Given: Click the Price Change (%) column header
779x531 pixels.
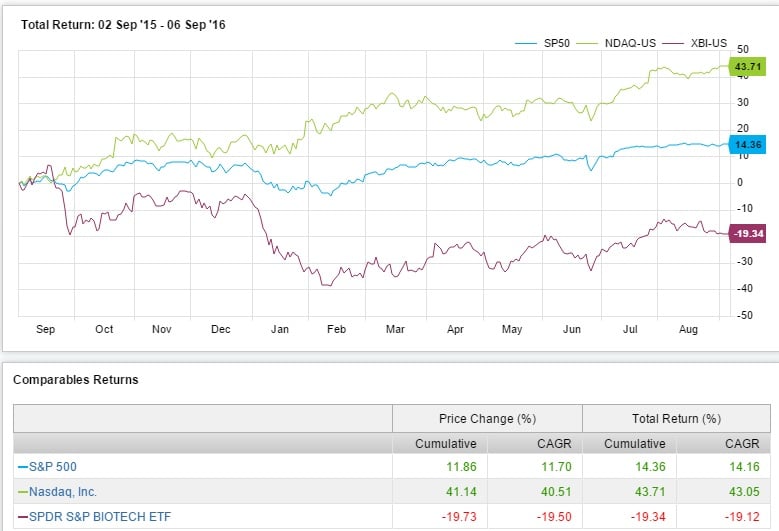Looking at the screenshot, I should (487, 418).
